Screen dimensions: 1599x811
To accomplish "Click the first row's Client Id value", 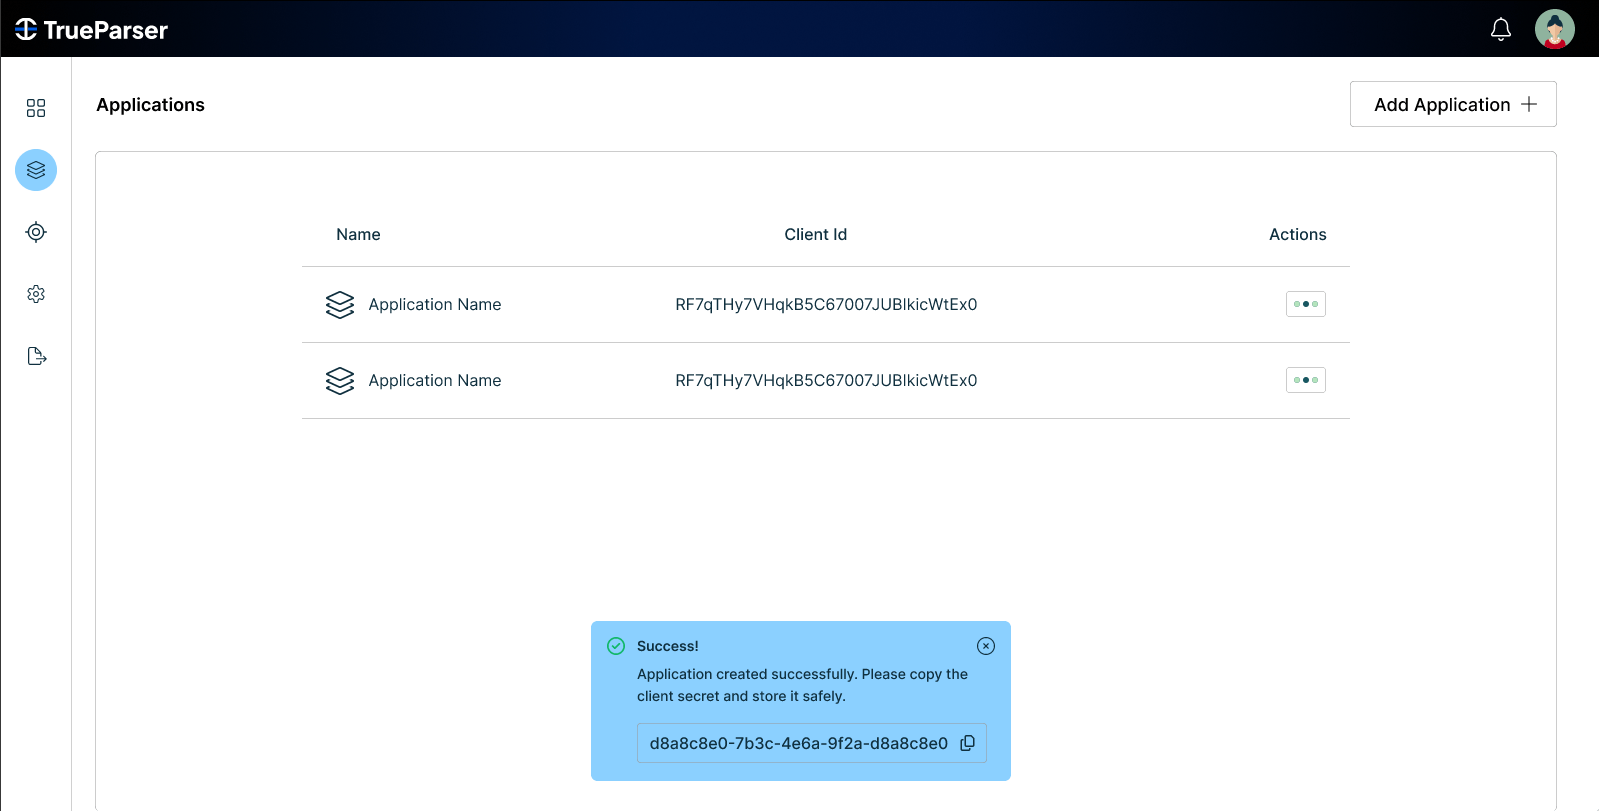I will pos(826,304).
